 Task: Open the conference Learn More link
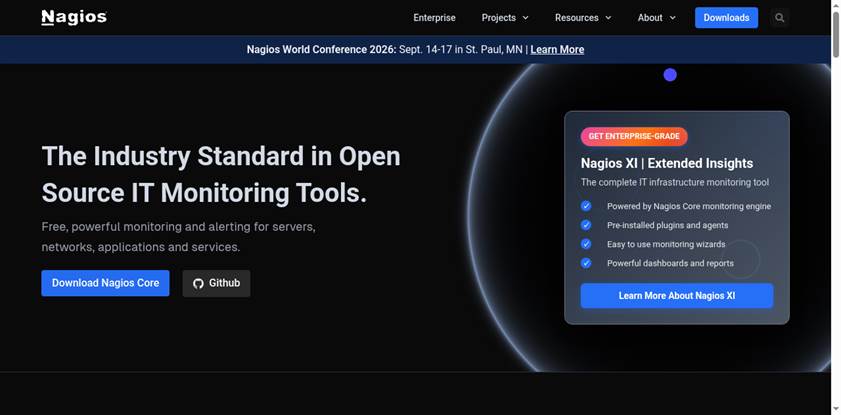point(557,50)
